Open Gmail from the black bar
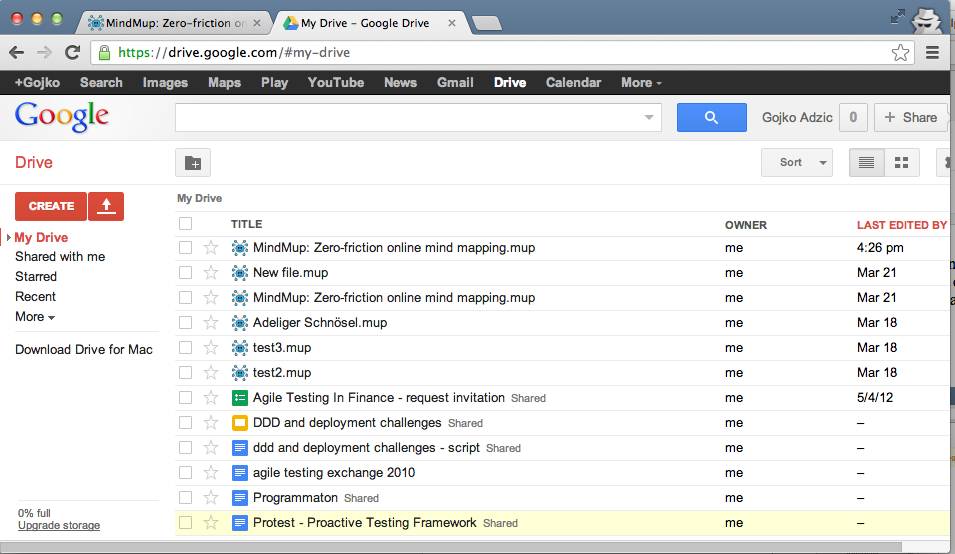 coord(455,83)
